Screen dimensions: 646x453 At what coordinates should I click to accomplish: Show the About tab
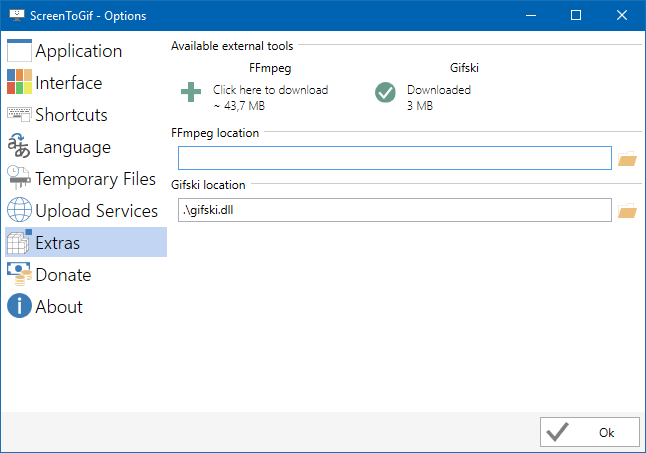[86, 306]
